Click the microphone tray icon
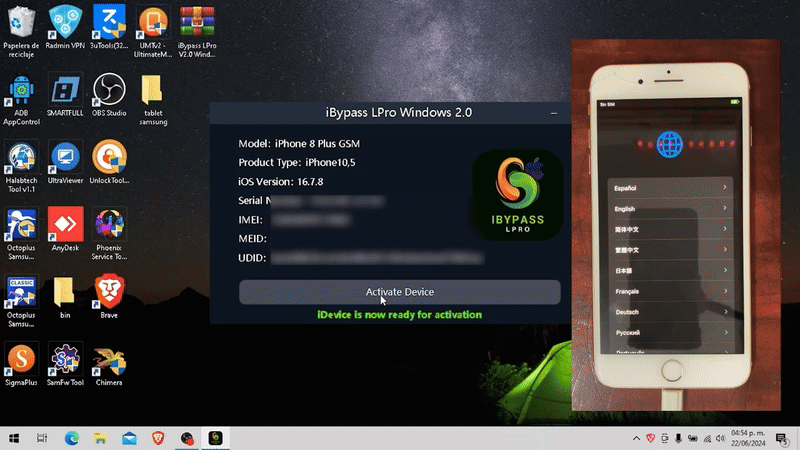The height and width of the screenshot is (450, 800). point(678,438)
